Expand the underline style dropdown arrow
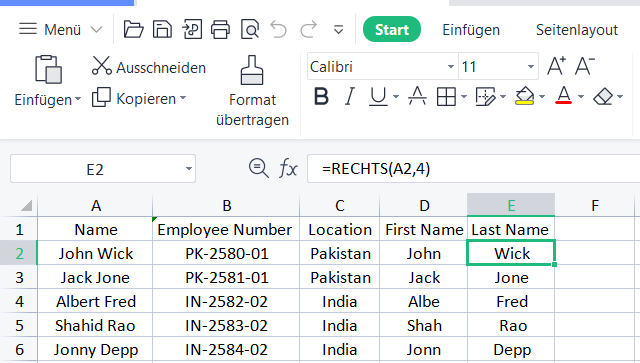The height and width of the screenshot is (363, 640). pos(396,97)
